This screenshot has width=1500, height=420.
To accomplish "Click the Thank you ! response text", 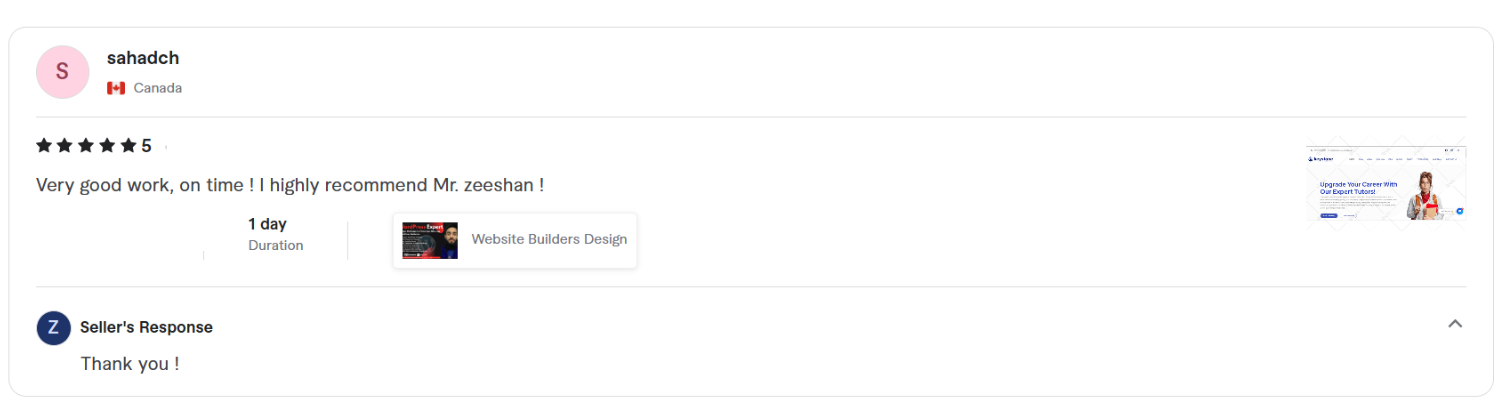I will click(x=130, y=364).
